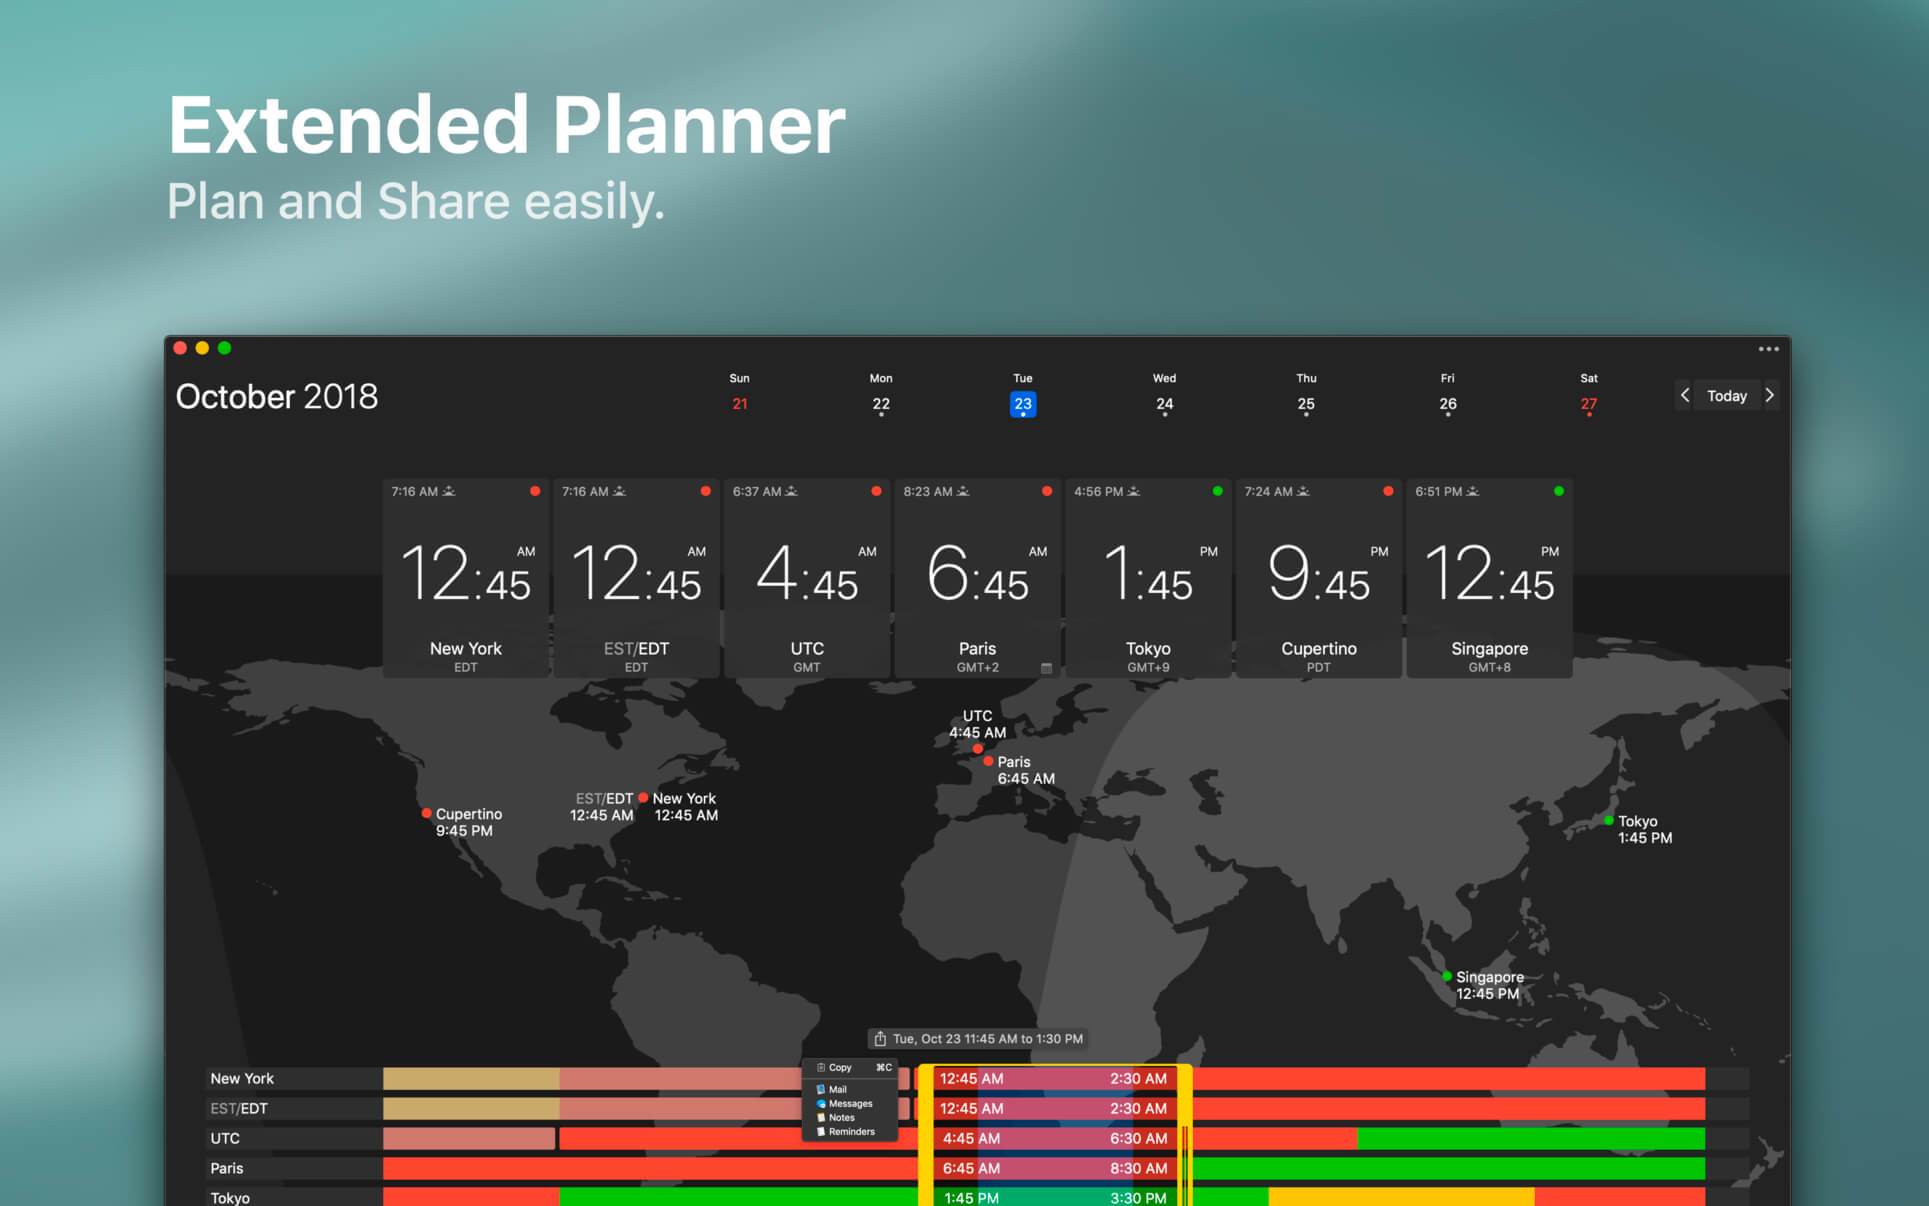
Task: Click the Tokyo green marker on the map
Action: [x=1608, y=821]
